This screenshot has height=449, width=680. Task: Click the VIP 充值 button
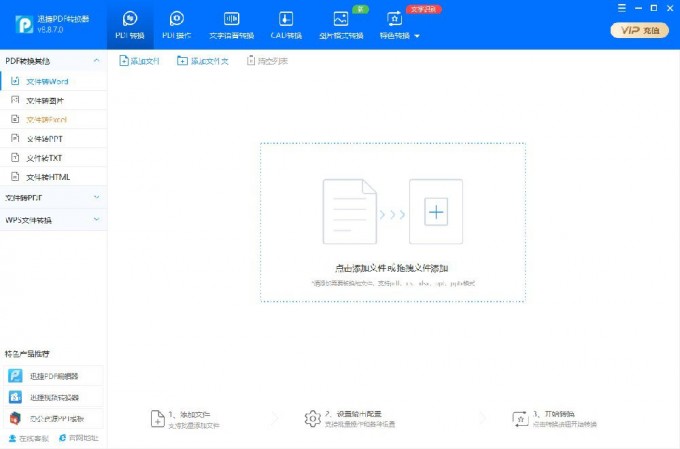tap(640, 30)
